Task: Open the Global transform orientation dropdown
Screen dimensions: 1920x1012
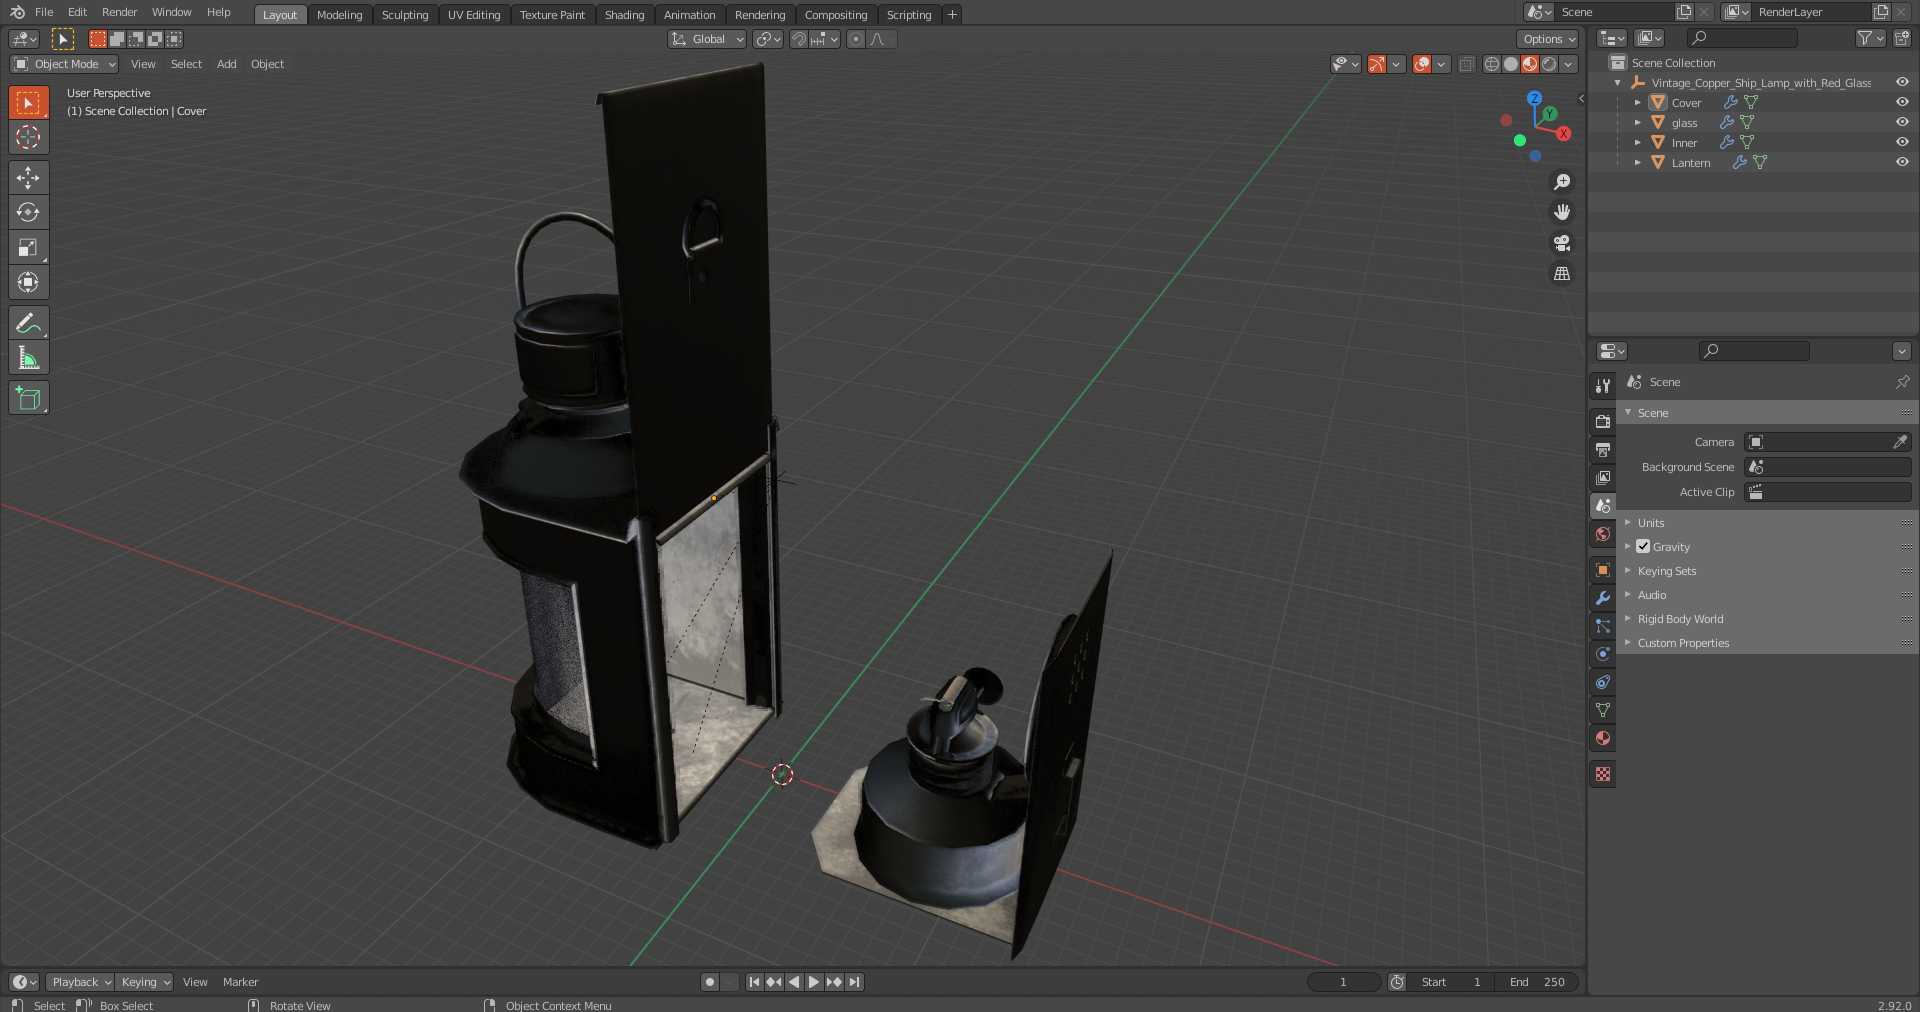Action: coord(707,39)
